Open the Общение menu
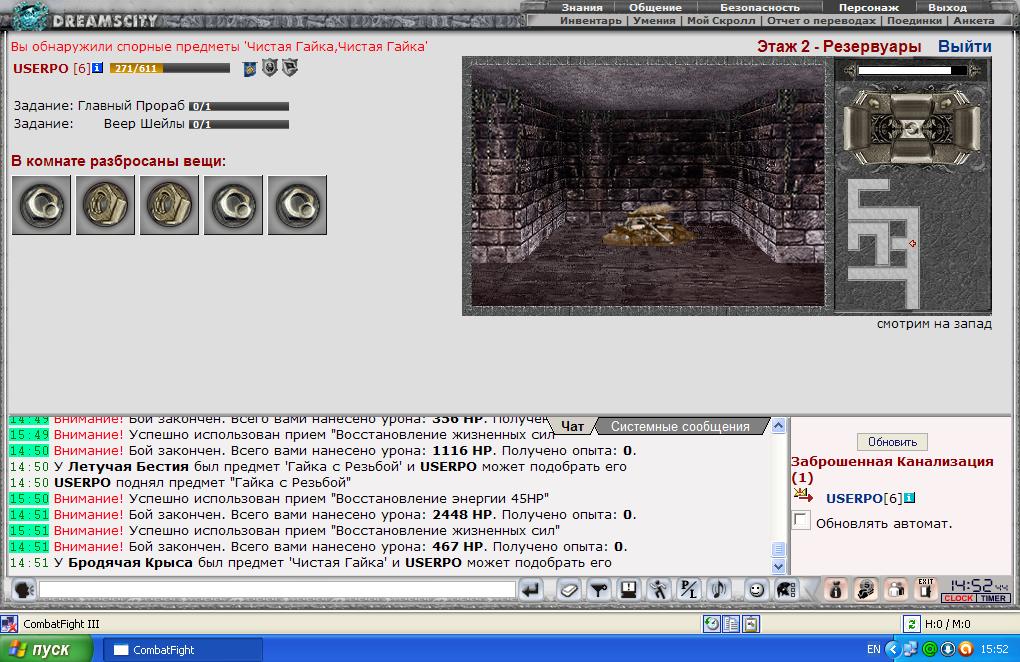Image resolution: width=1020 pixels, height=662 pixels. click(655, 8)
